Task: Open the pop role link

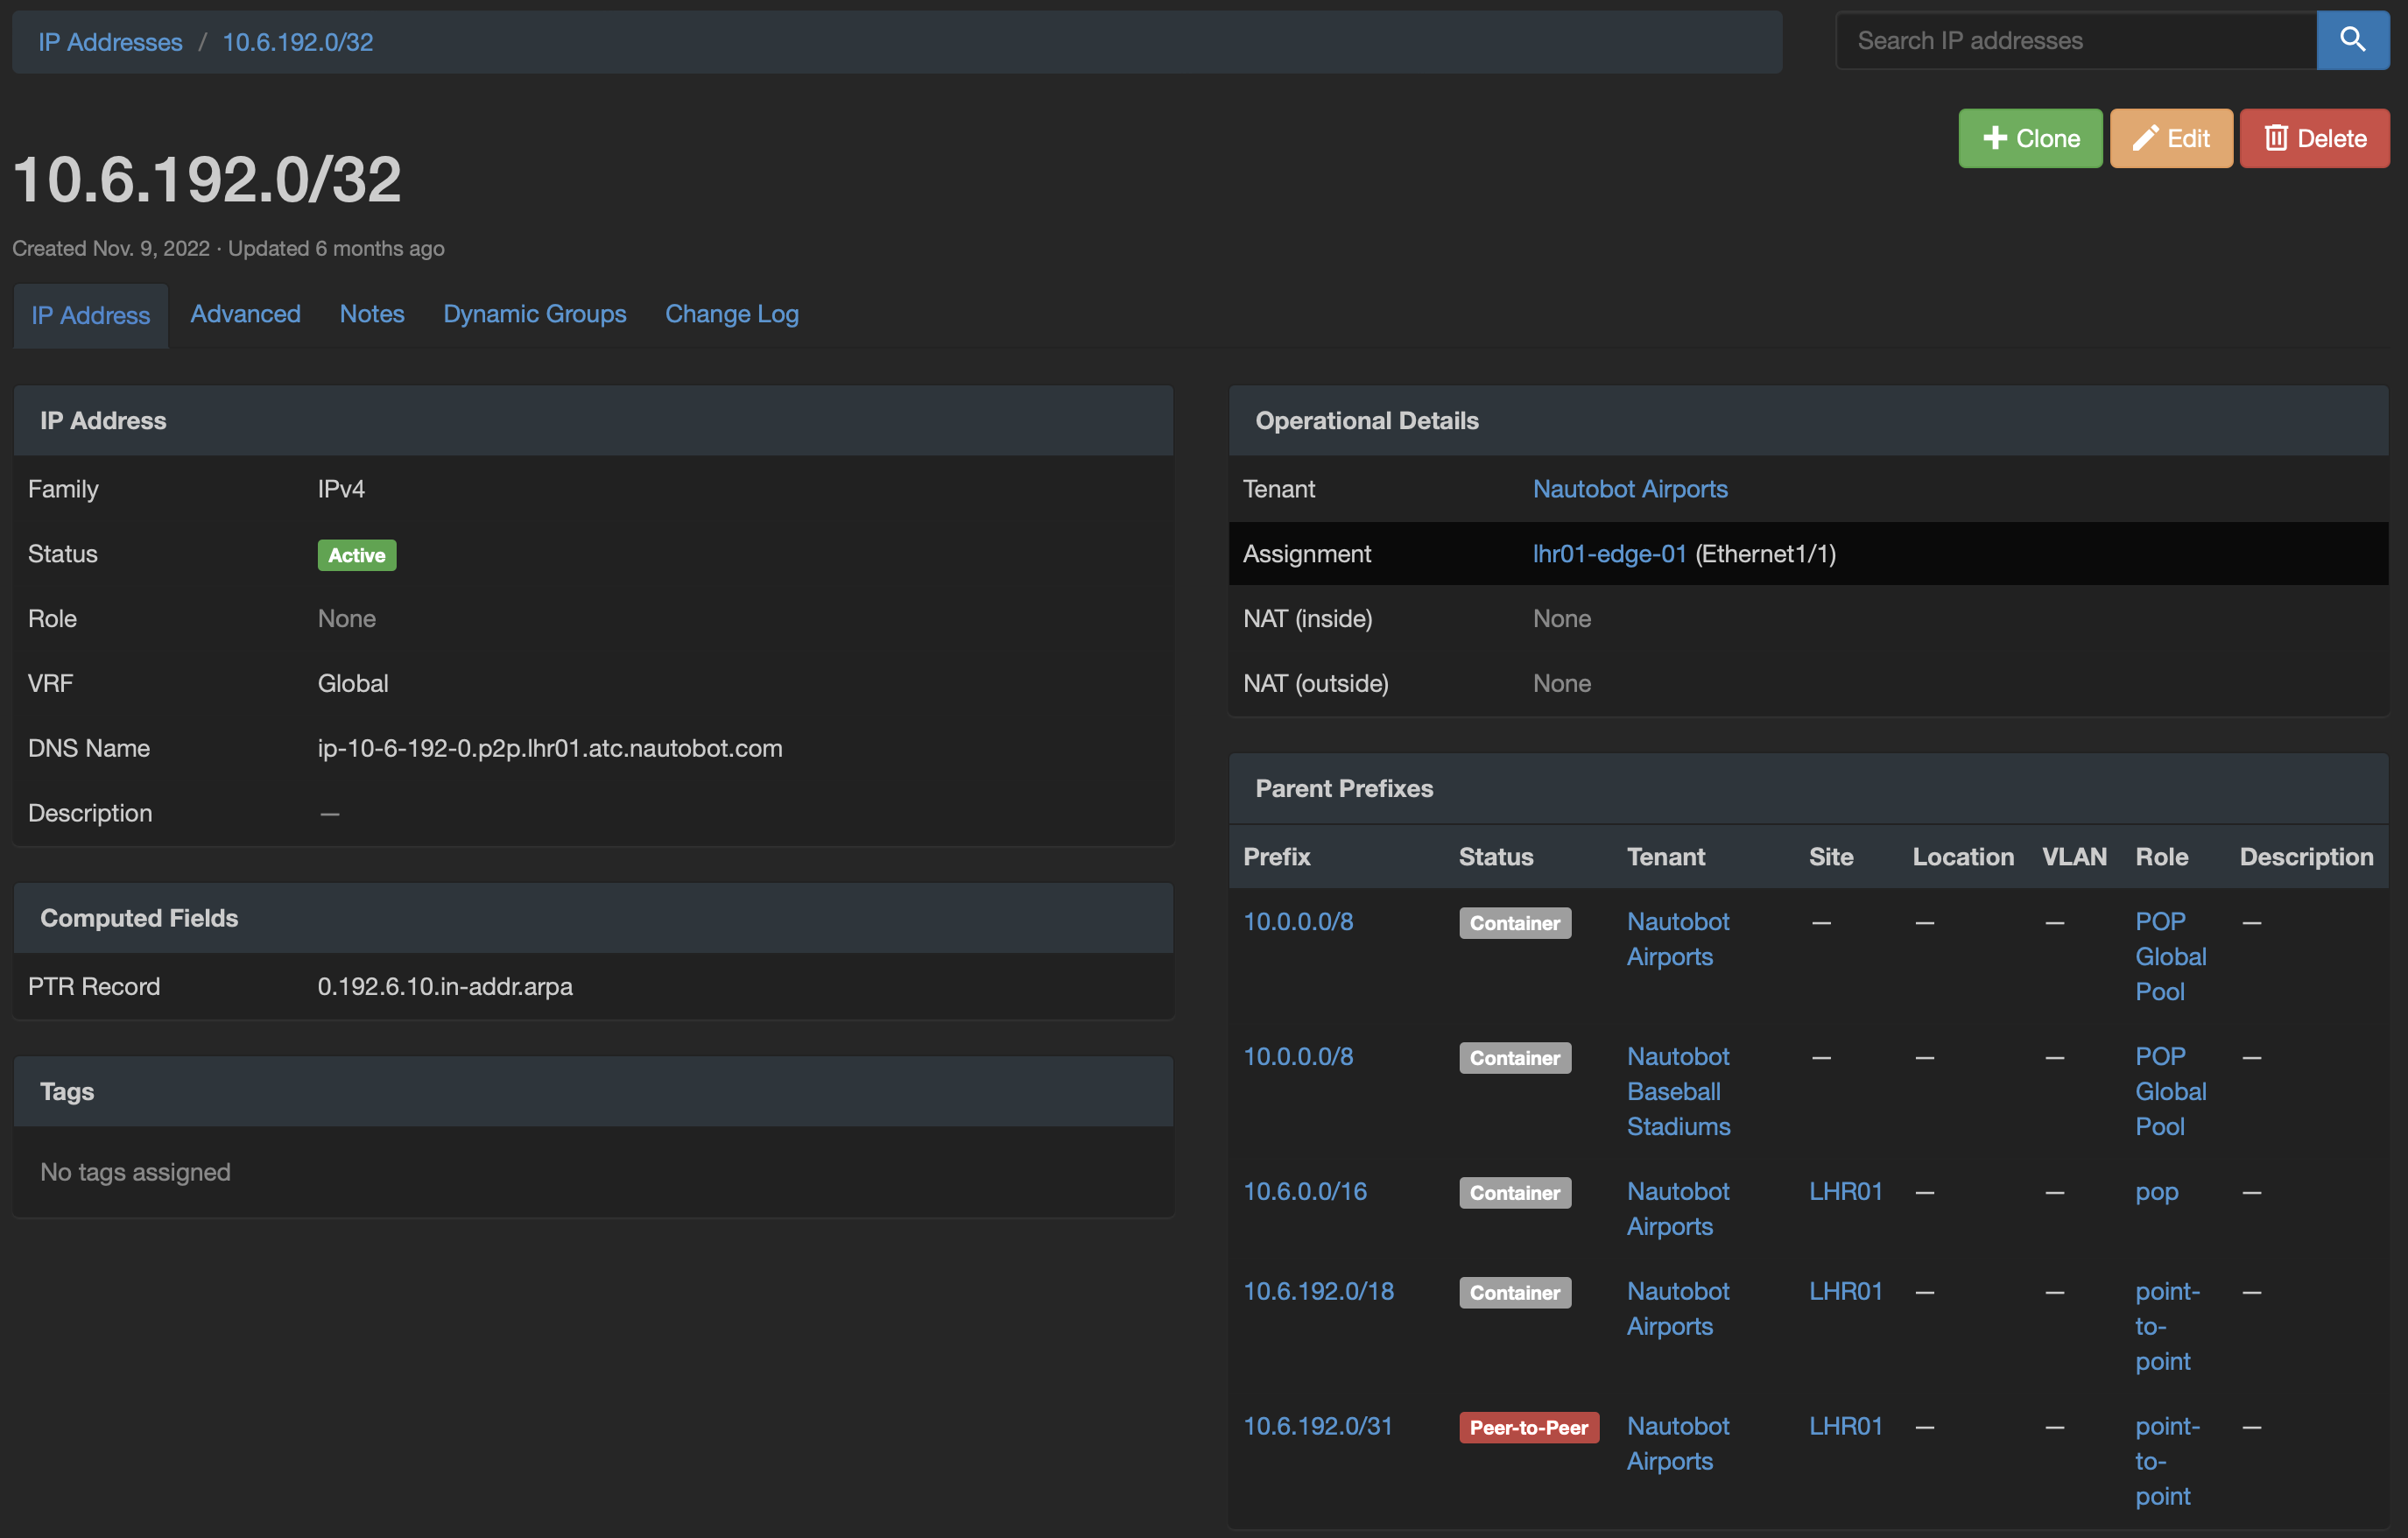Action: (x=2155, y=1192)
